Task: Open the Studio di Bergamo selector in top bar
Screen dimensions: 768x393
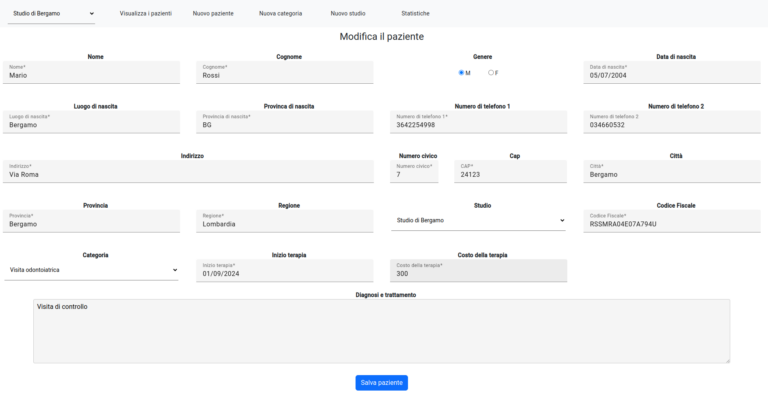Action: (51, 14)
